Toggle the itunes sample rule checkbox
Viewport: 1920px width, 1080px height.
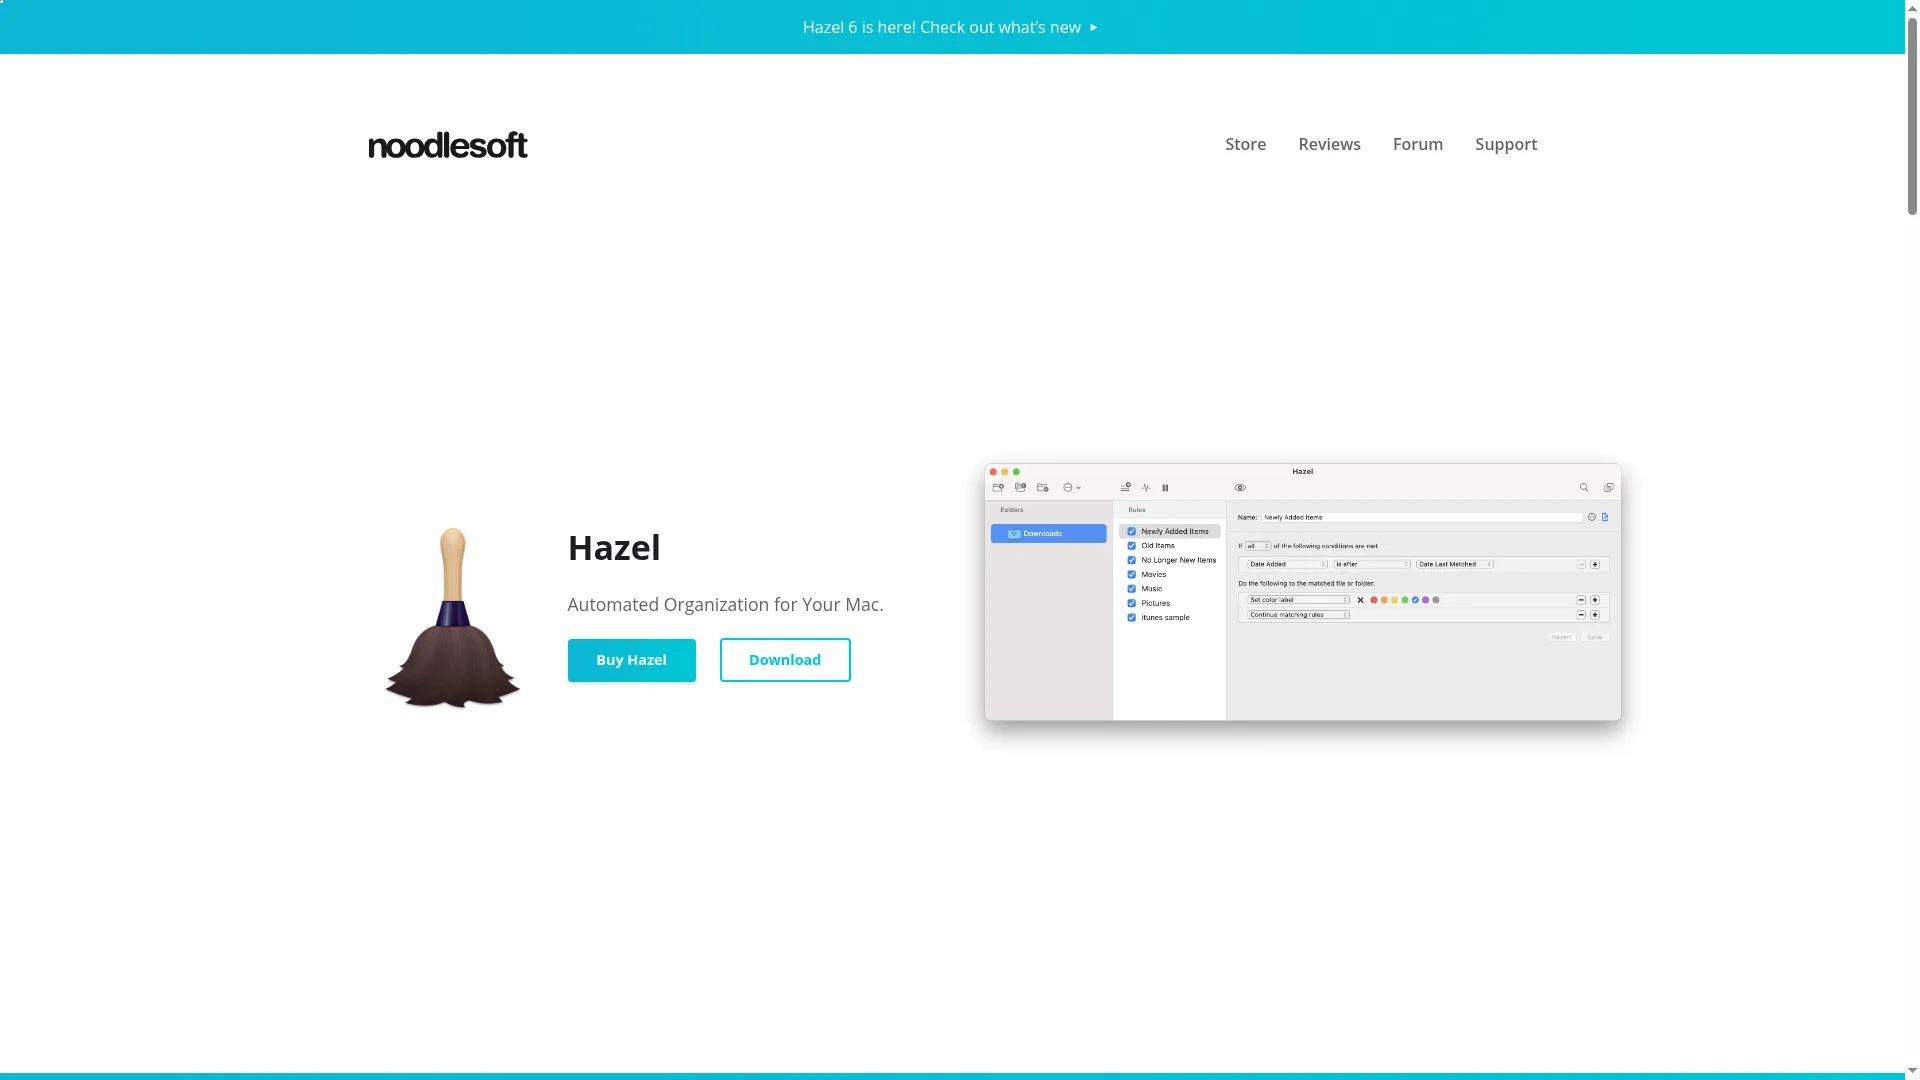(x=1132, y=617)
